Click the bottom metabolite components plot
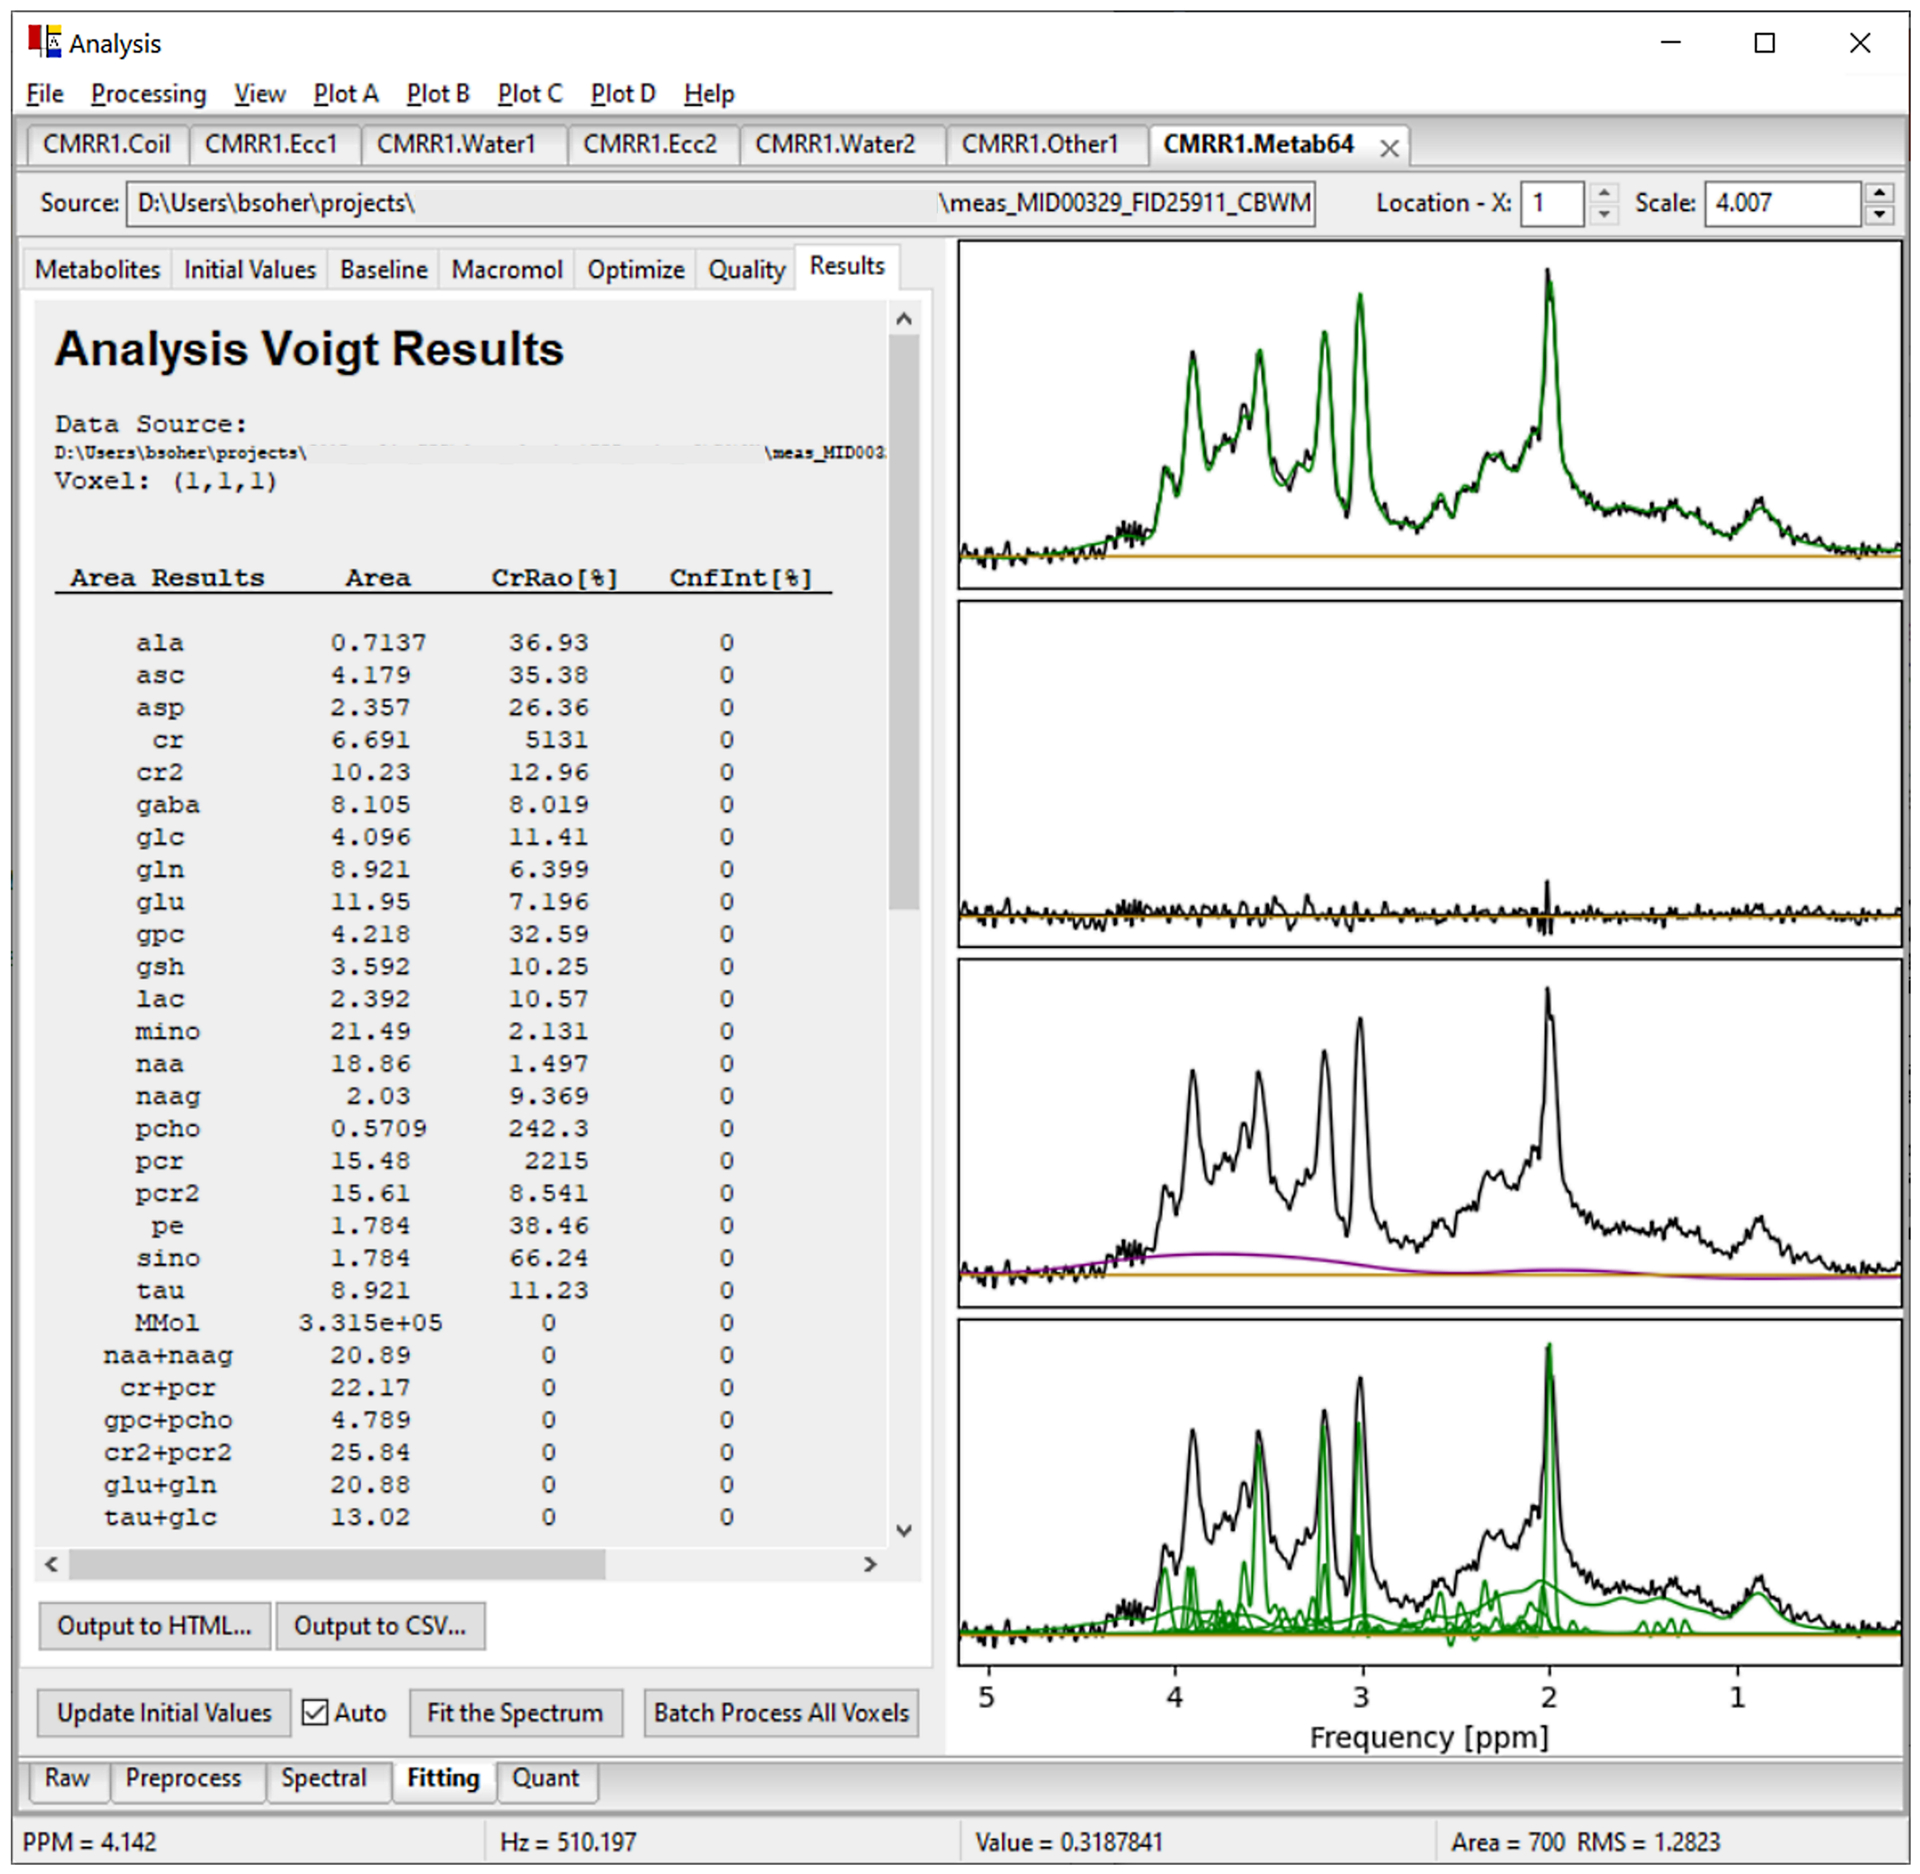1920x1874 pixels. [1429, 1492]
